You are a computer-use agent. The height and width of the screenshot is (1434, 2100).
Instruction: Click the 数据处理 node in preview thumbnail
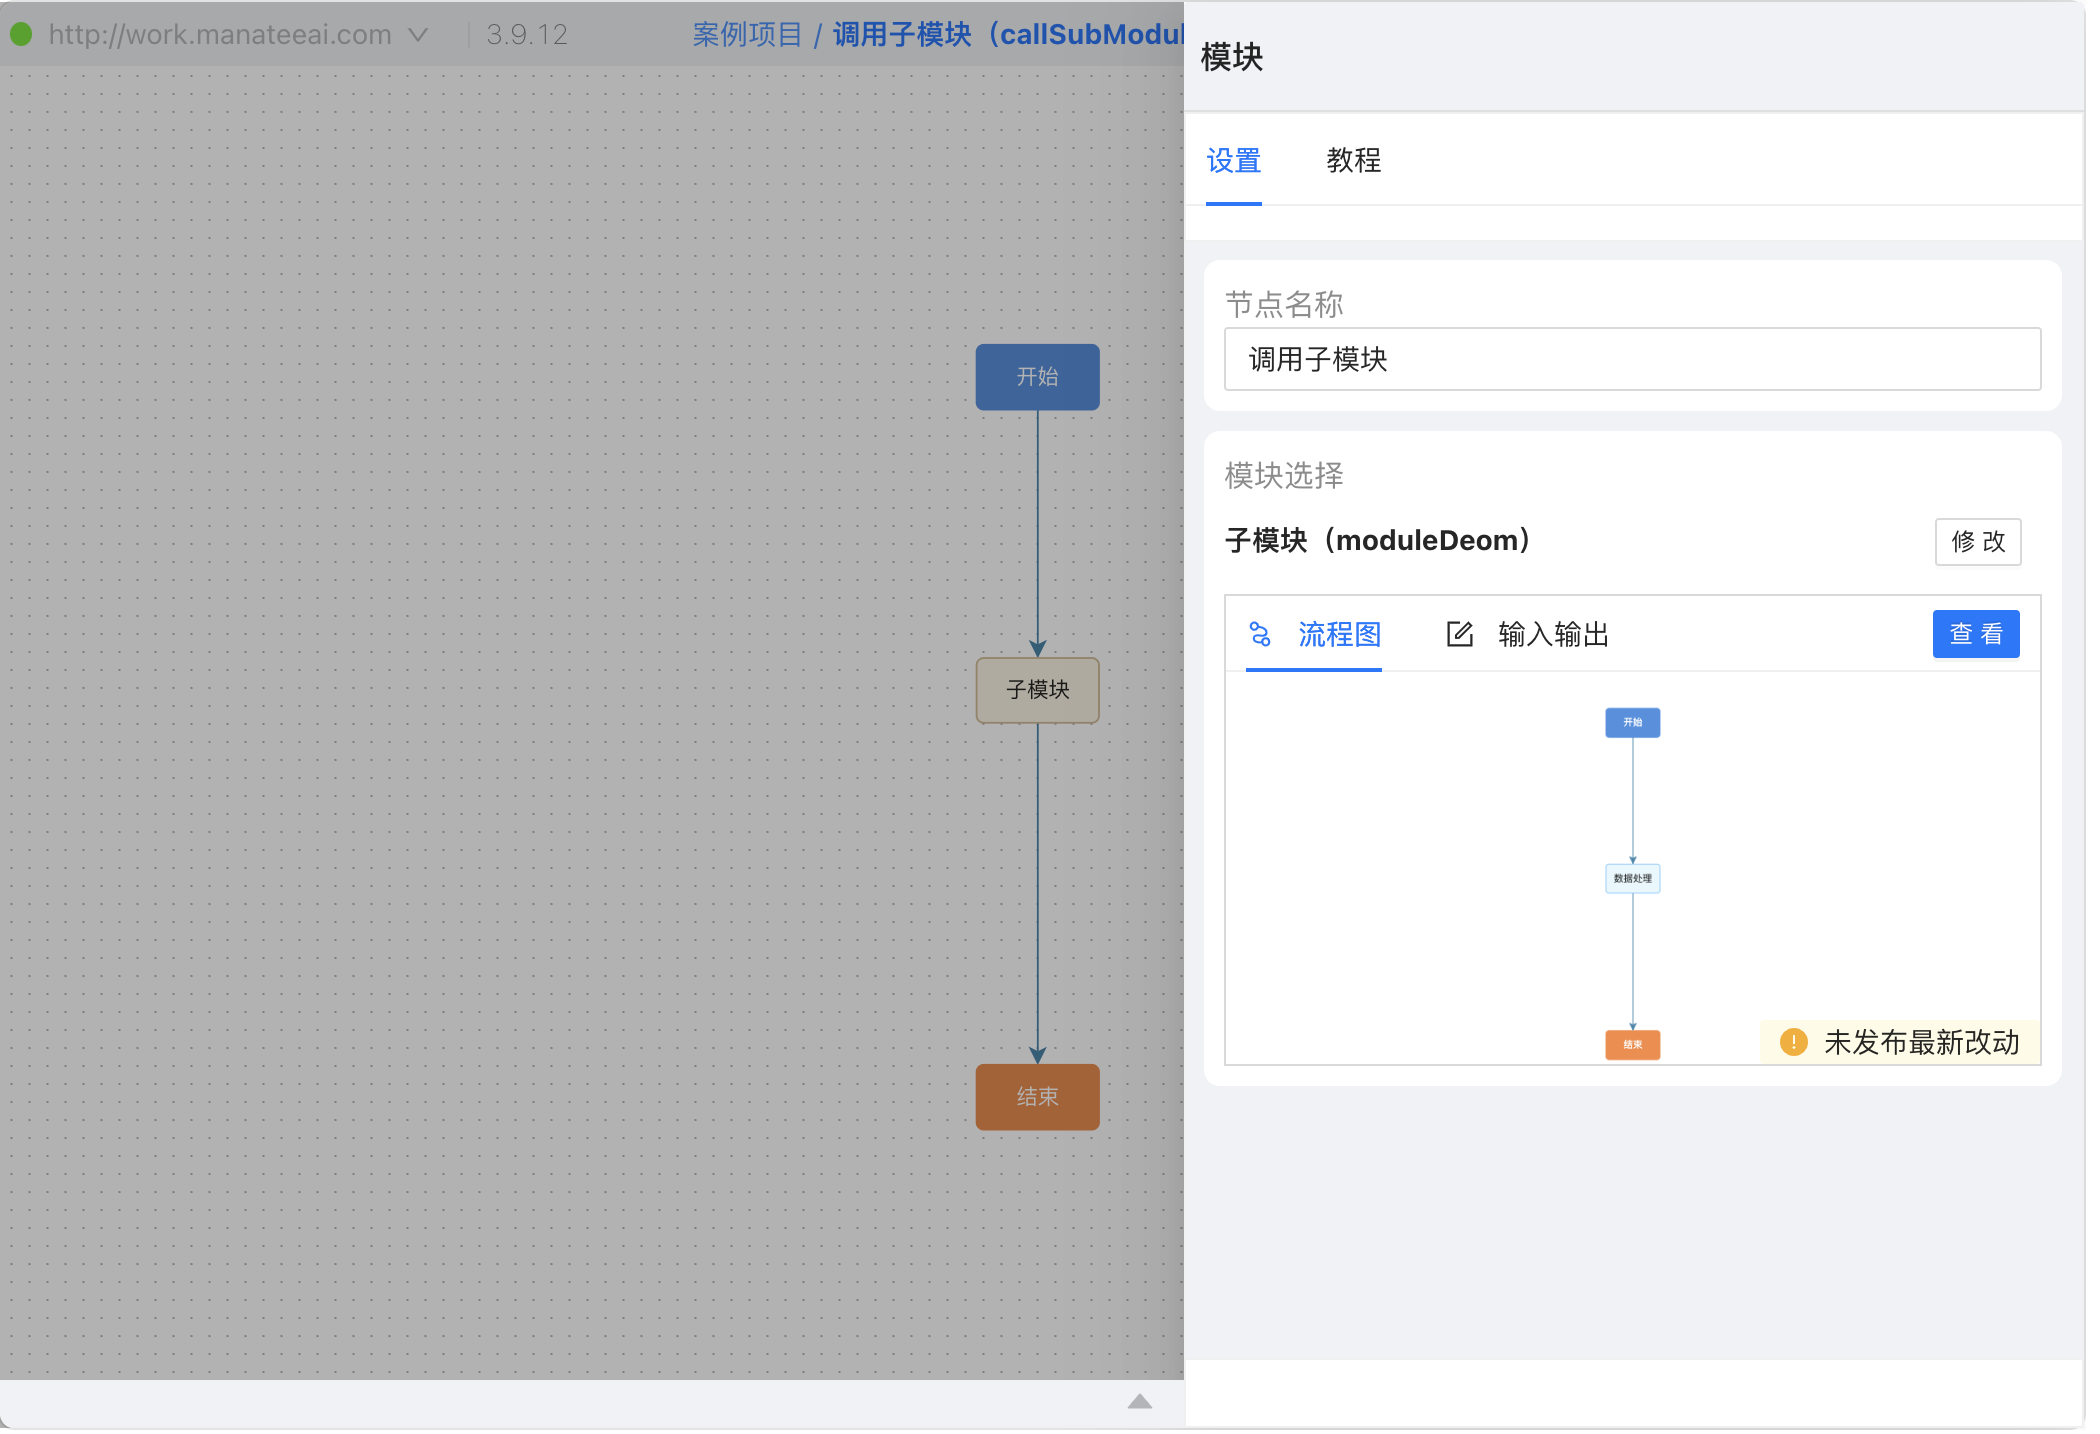click(x=1632, y=879)
